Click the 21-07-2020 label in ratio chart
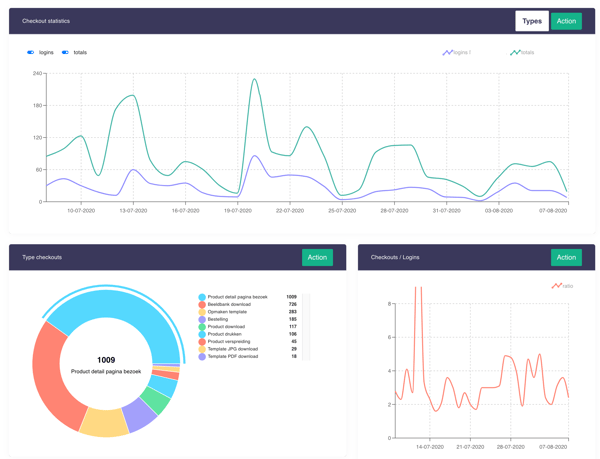The image size is (600, 459). click(470, 447)
